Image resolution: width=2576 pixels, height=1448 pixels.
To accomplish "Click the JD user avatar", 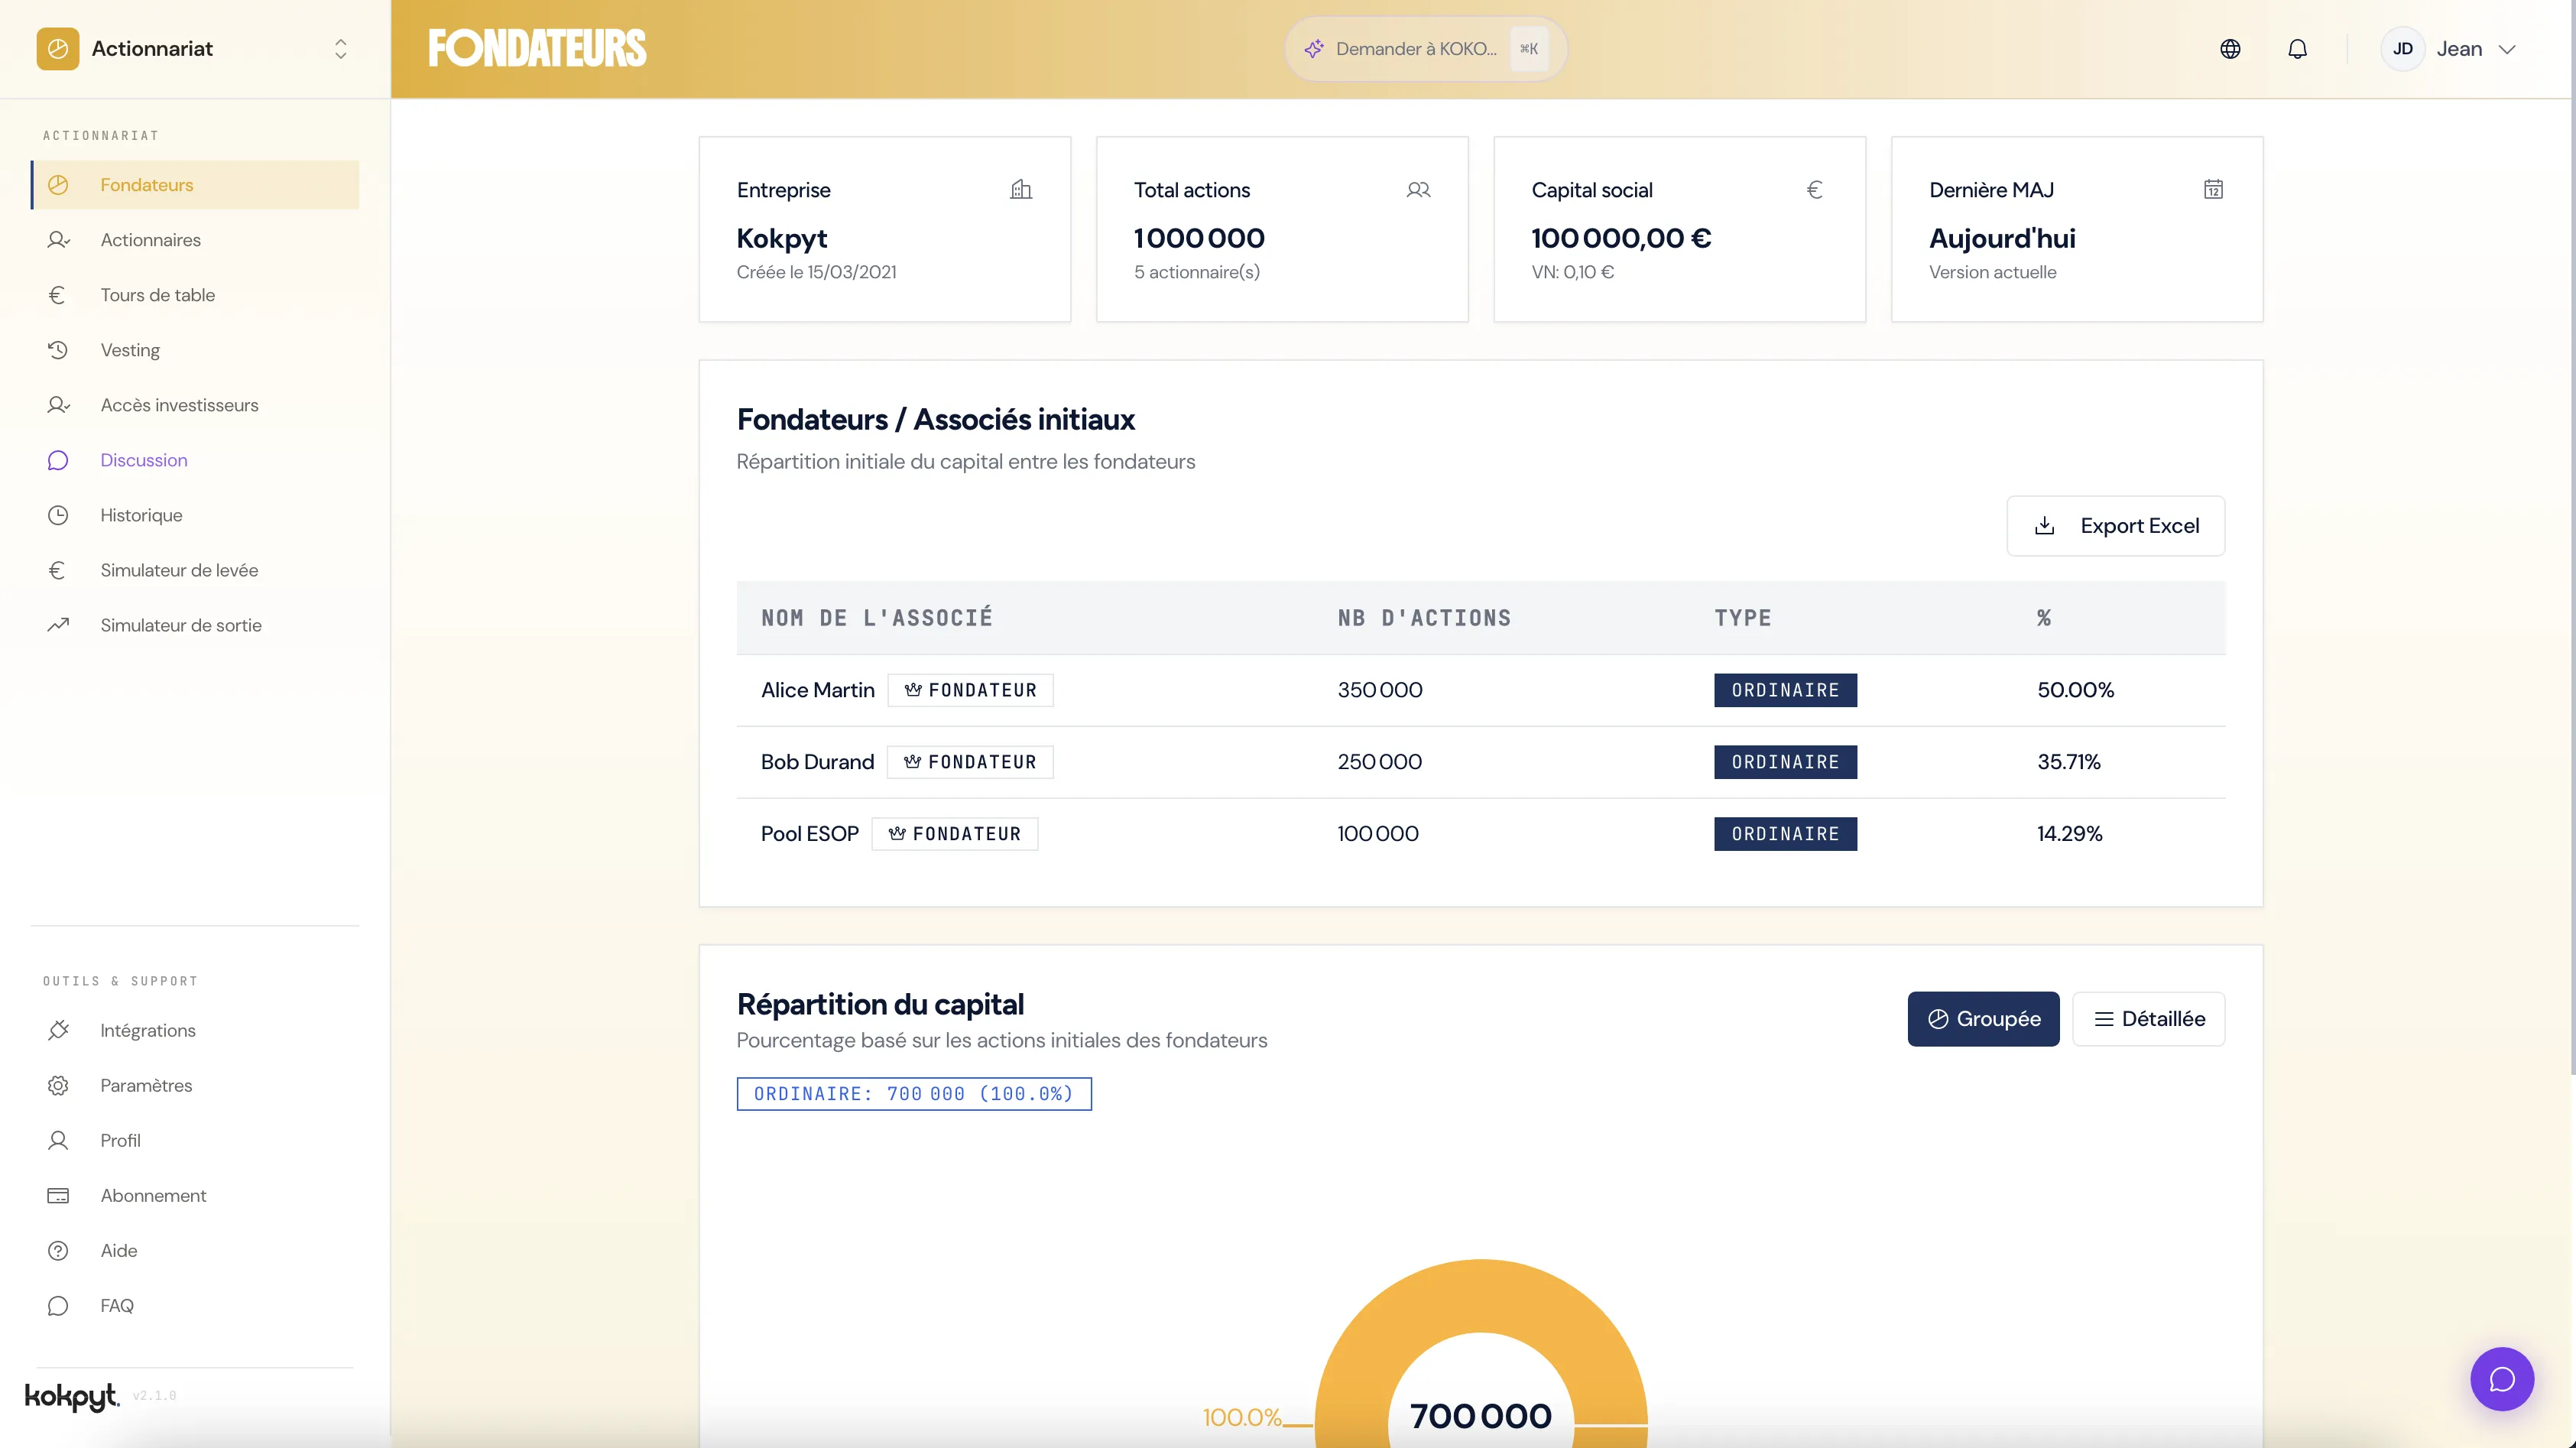I will point(2402,49).
